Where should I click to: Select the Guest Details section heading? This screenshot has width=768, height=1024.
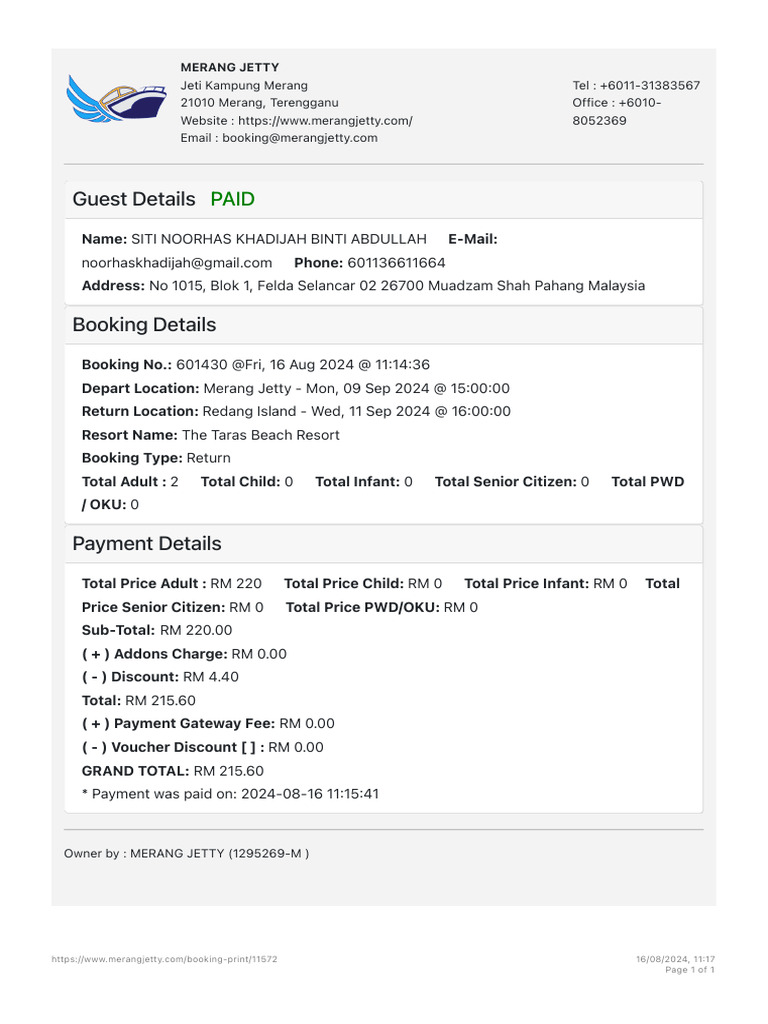[134, 199]
